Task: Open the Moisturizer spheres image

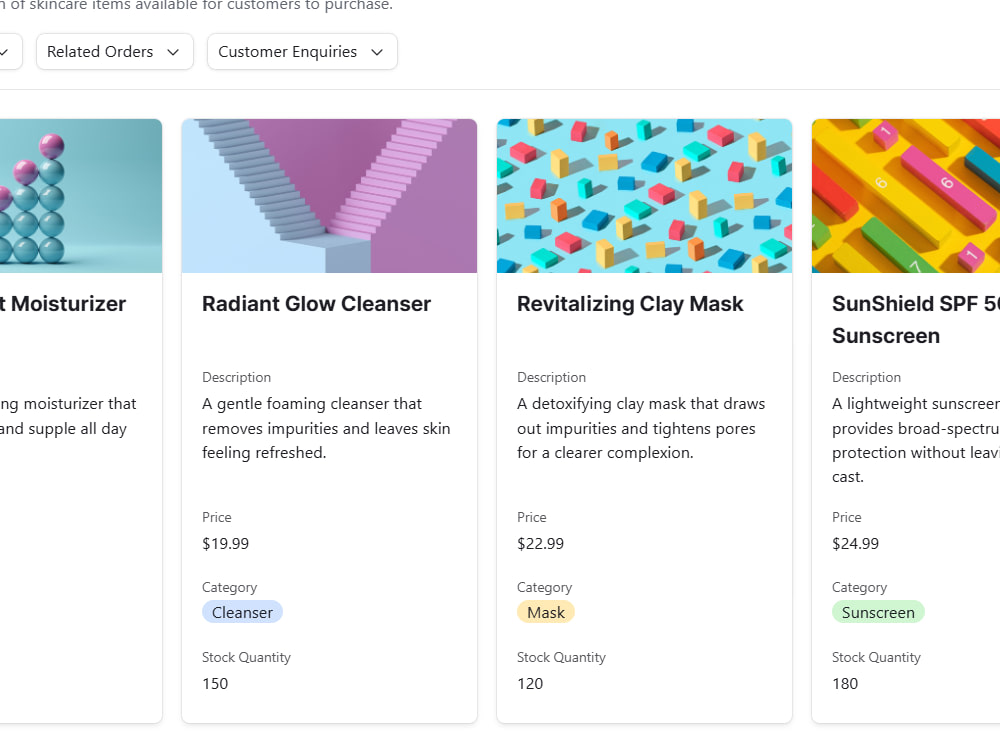Action: [81, 196]
